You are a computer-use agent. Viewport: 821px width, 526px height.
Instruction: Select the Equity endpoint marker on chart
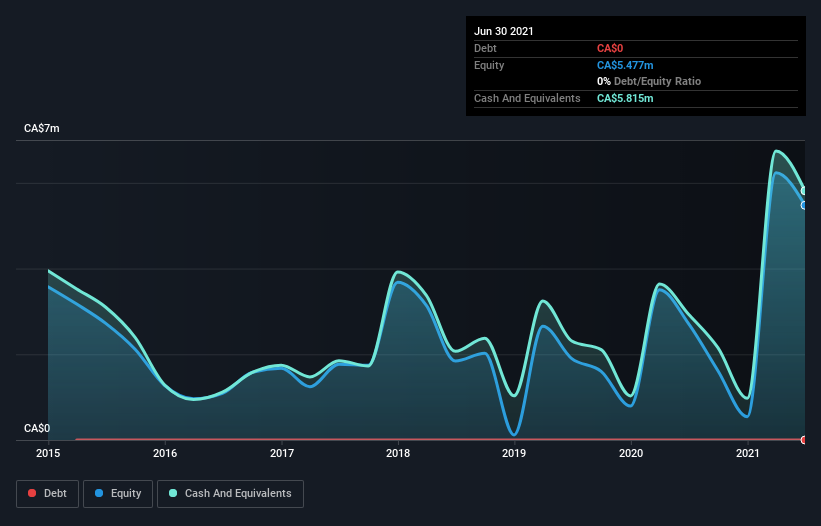[x=804, y=205]
